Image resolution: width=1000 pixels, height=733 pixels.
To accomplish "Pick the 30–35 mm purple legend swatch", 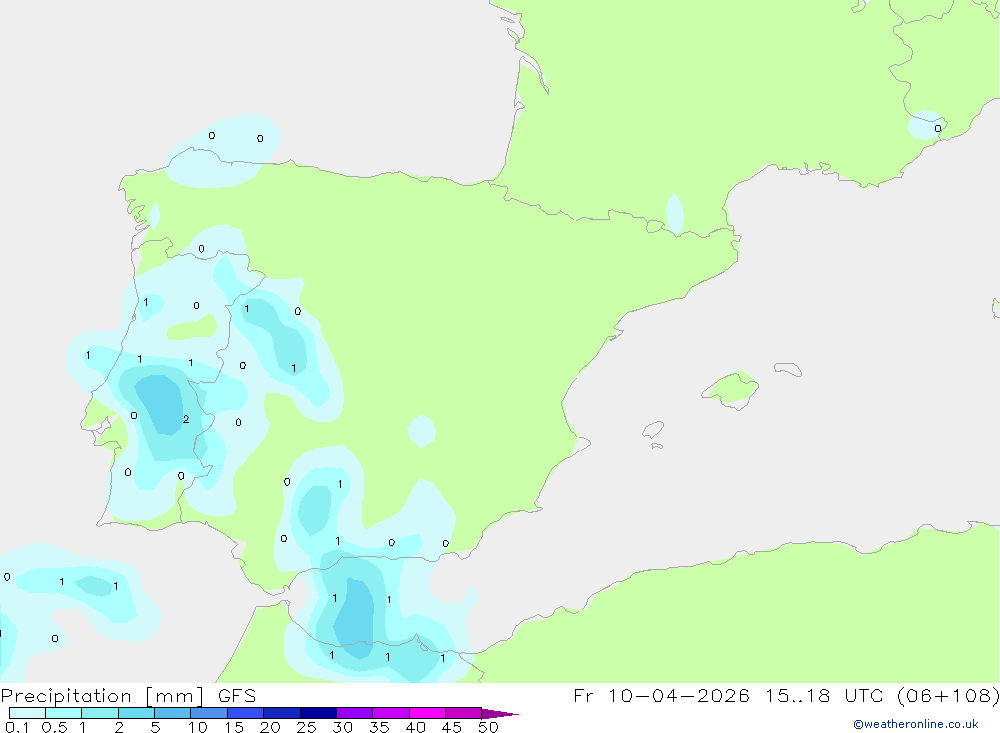I will coord(355,713).
